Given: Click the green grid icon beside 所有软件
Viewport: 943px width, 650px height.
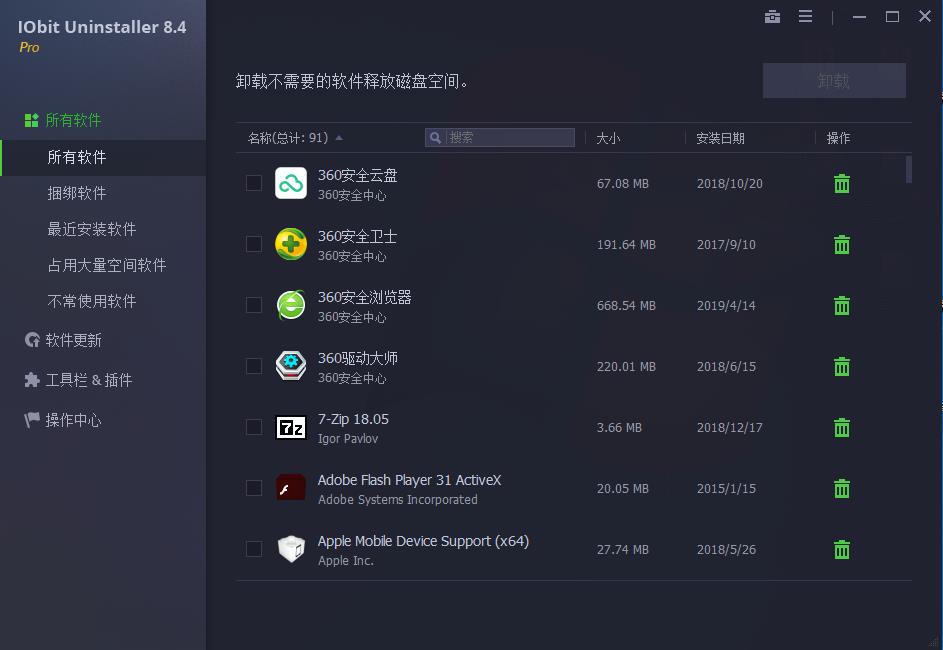Looking at the screenshot, I should pyautogui.click(x=31, y=120).
